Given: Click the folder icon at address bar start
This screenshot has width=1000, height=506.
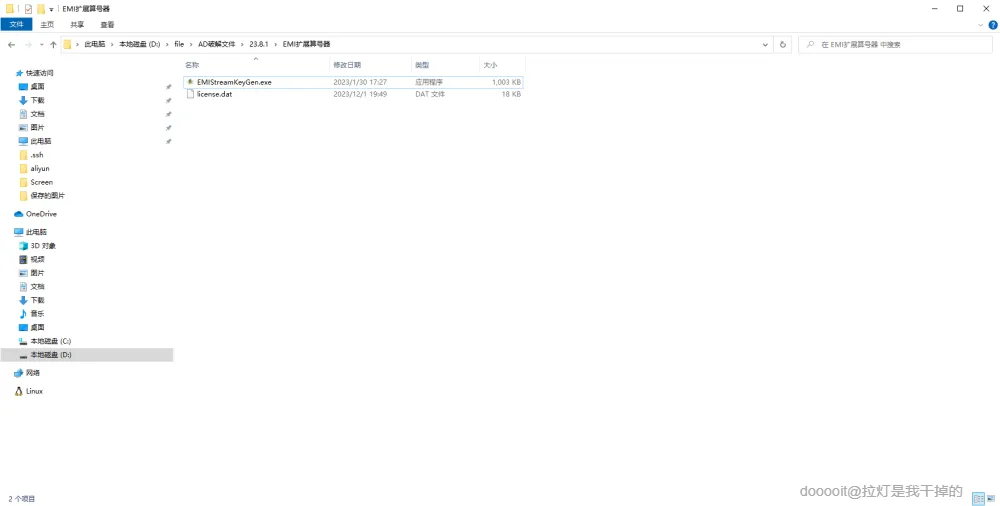Looking at the screenshot, I should (x=67, y=45).
